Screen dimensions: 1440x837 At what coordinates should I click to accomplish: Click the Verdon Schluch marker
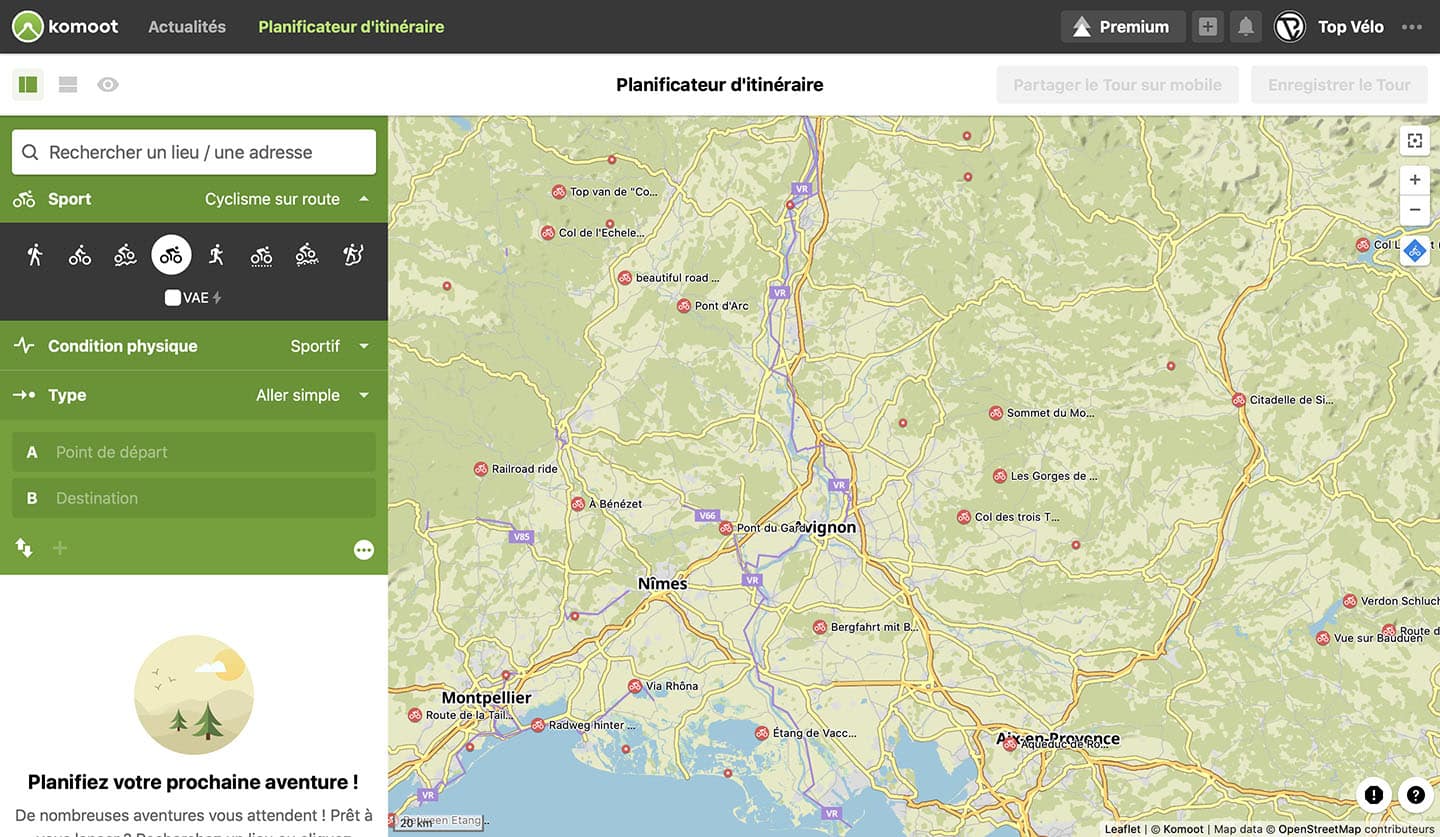(x=1350, y=601)
